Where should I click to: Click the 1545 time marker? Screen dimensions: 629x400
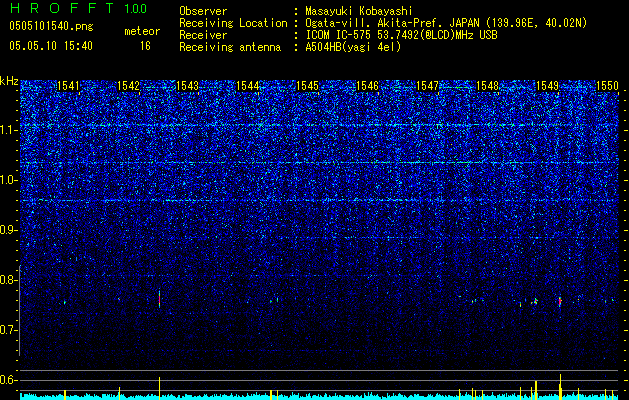(x=307, y=86)
